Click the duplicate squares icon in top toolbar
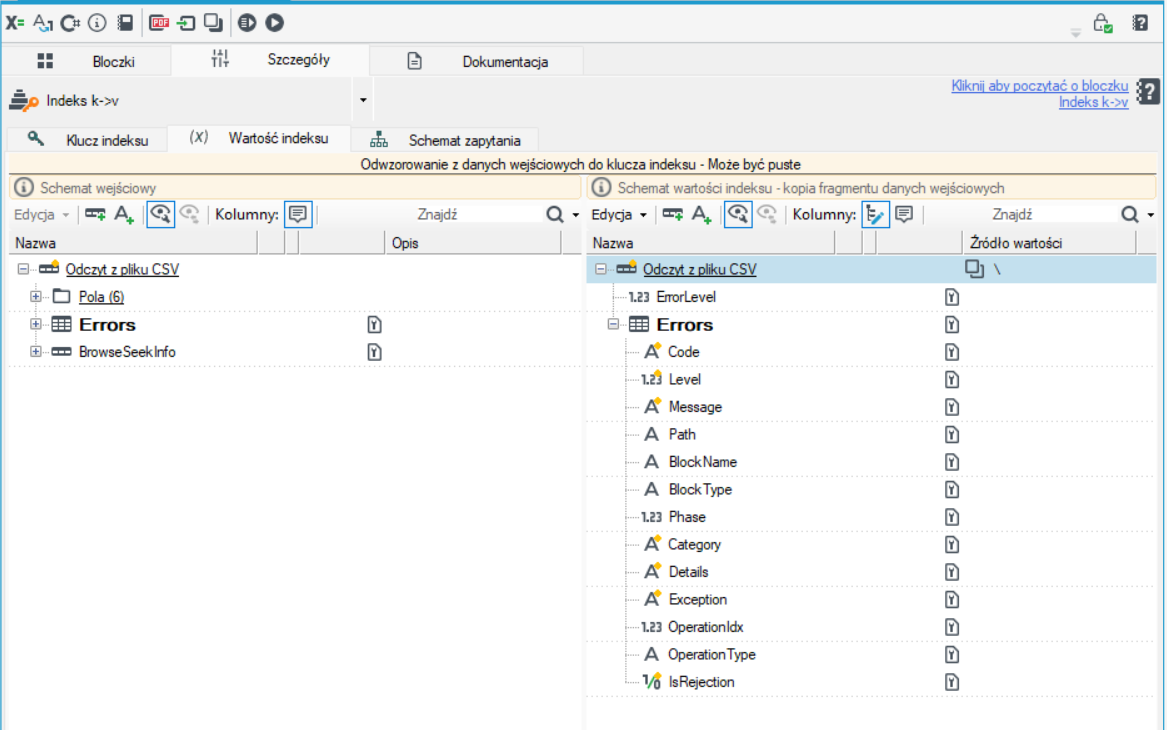The height and width of the screenshot is (730, 1167). (213, 23)
